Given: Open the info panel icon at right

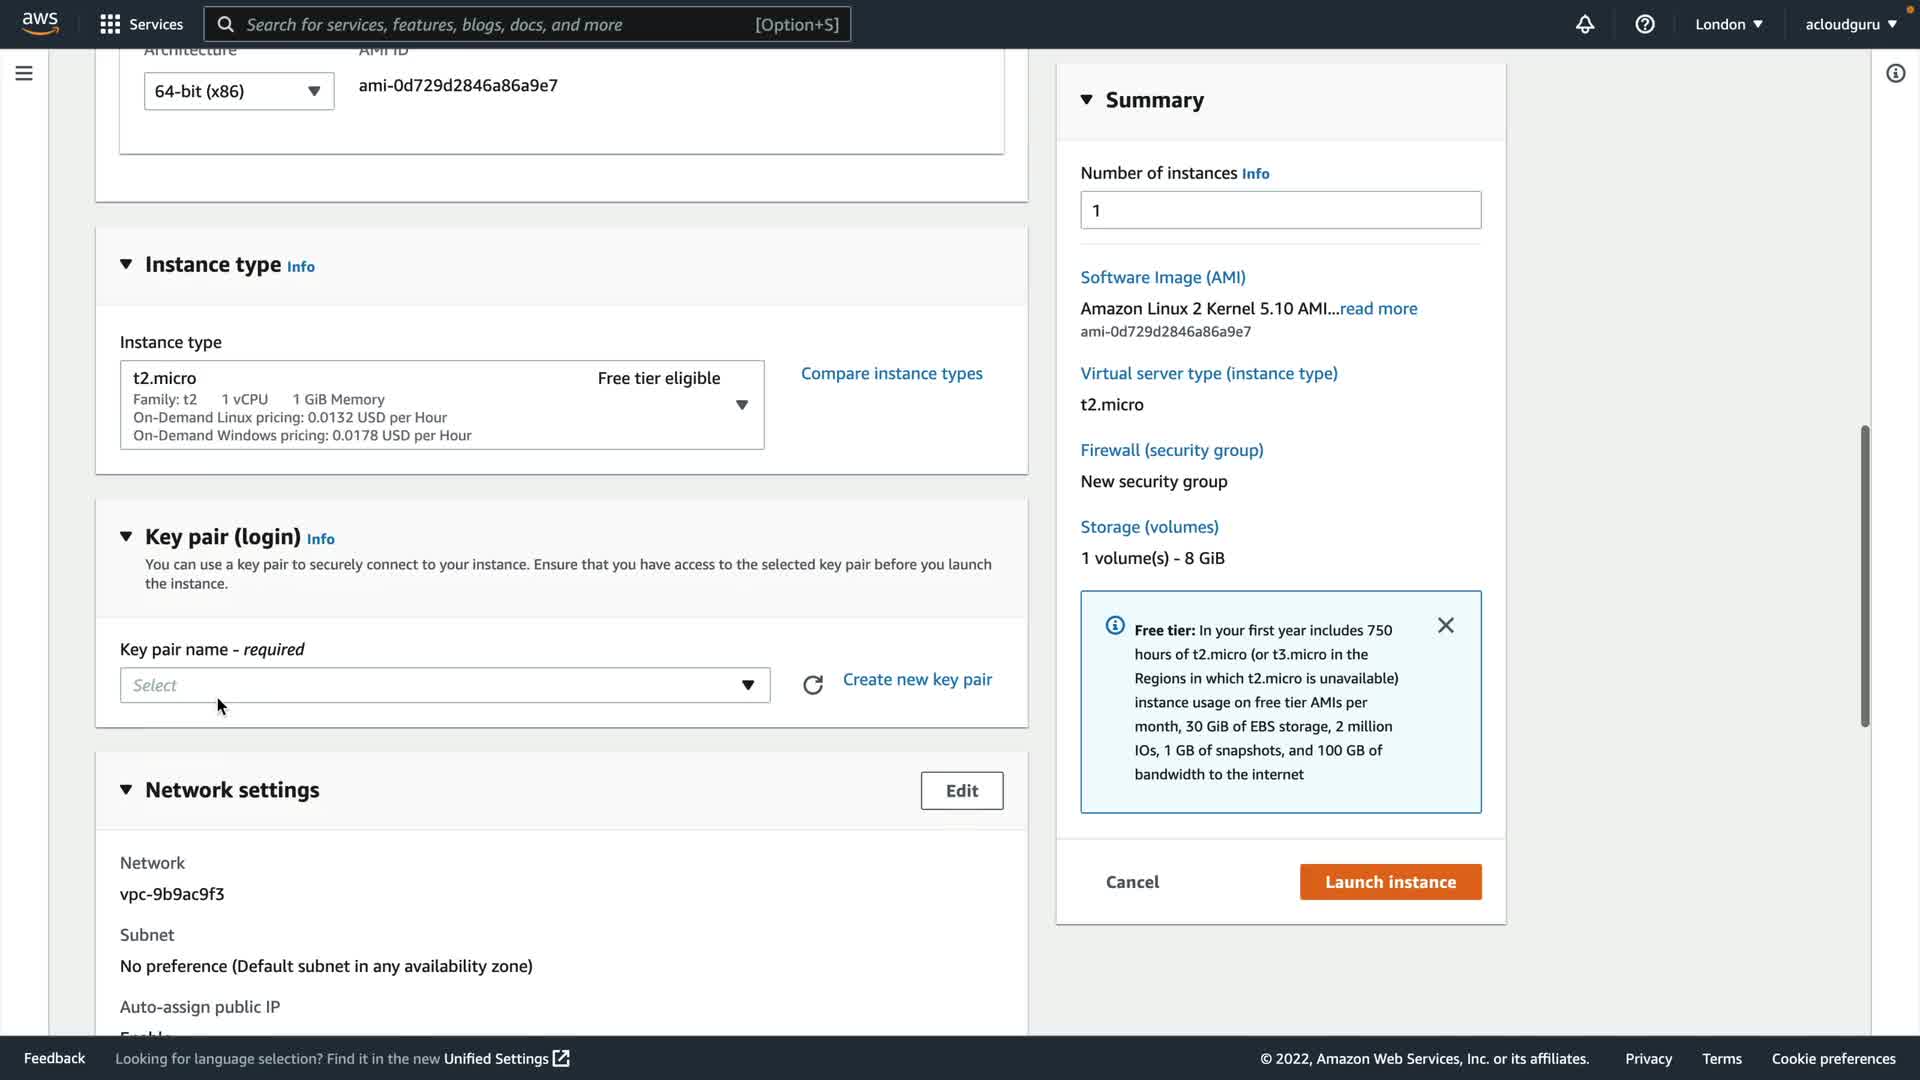Looking at the screenshot, I should [1895, 73].
